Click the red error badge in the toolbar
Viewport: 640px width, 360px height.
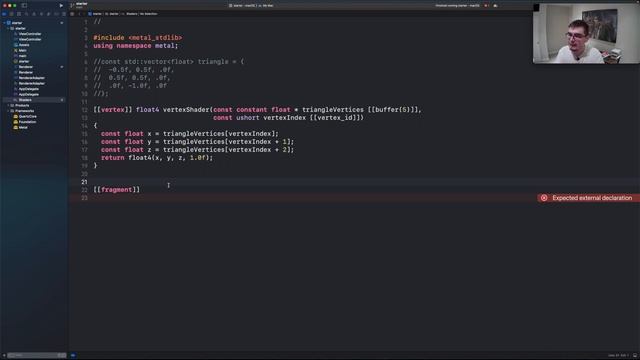click(x=486, y=6)
